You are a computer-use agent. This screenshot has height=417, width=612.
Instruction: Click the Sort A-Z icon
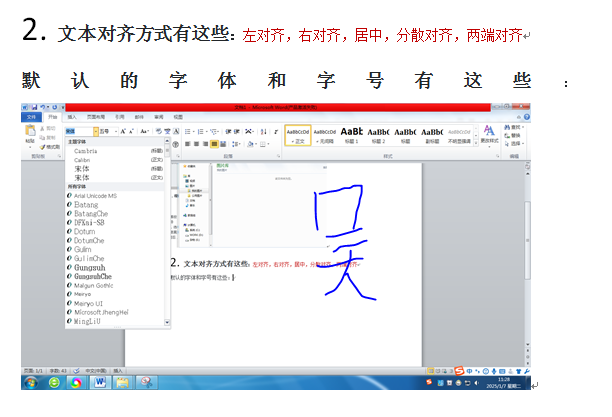pyautogui.click(x=264, y=132)
